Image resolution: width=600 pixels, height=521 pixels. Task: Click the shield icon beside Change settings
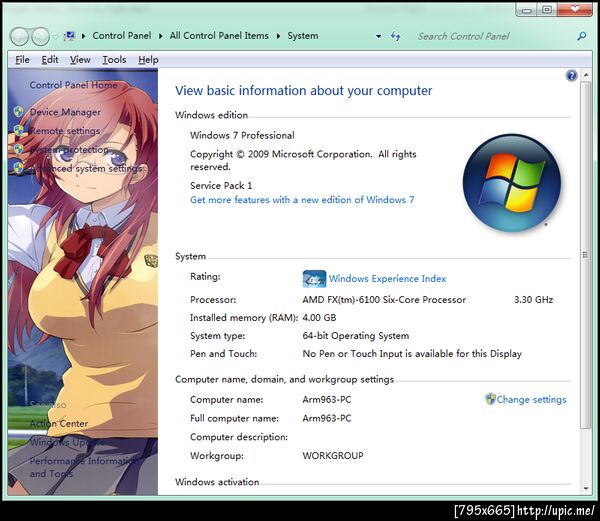(490, 399)
